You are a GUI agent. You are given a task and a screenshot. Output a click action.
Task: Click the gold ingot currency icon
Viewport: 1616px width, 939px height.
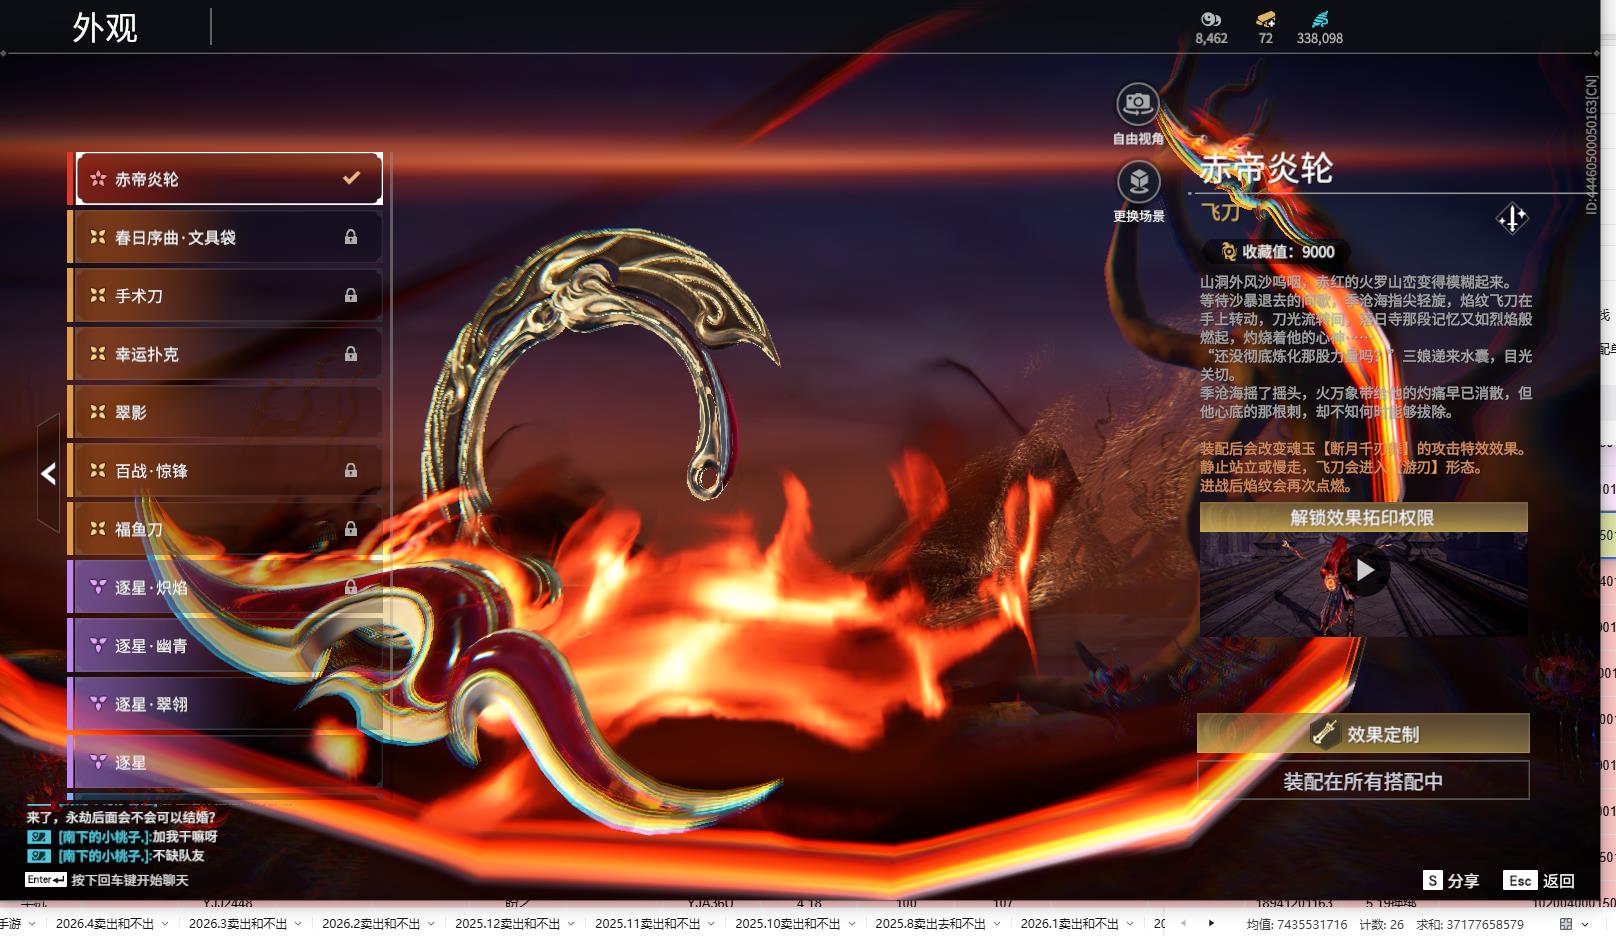pyautogui.click(x=1265, y=19)
